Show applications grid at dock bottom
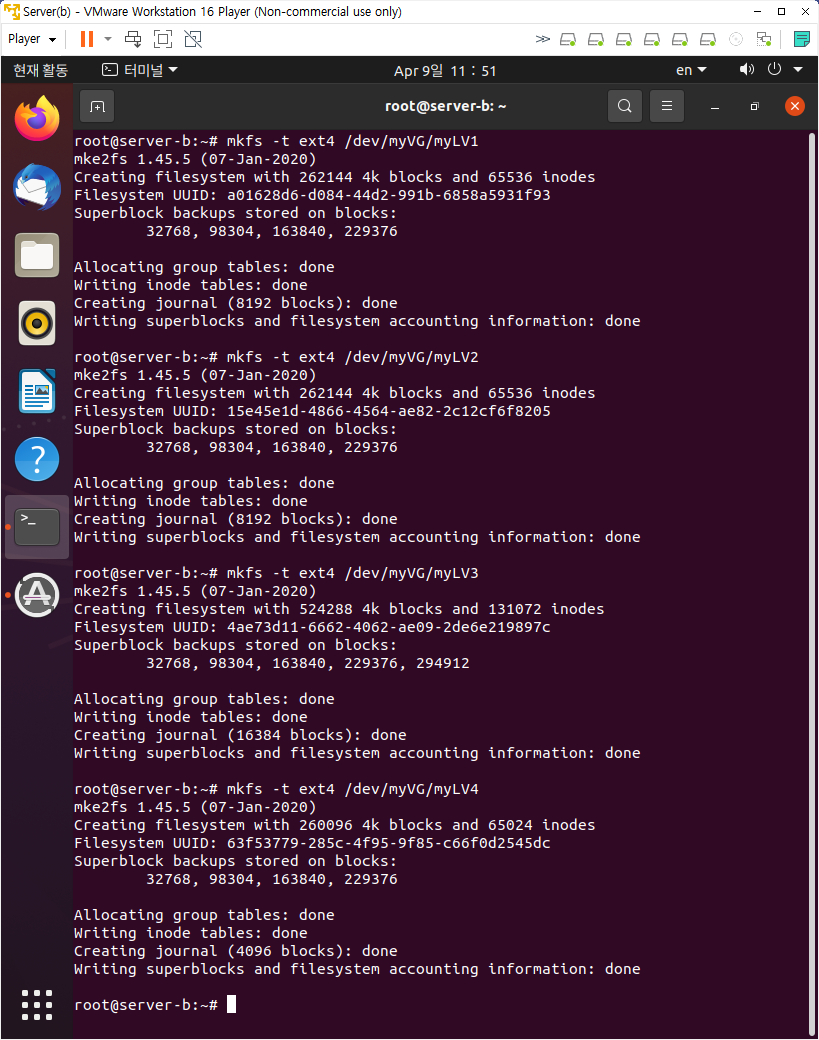819x1040 pixels. [x=37, y=1005]
